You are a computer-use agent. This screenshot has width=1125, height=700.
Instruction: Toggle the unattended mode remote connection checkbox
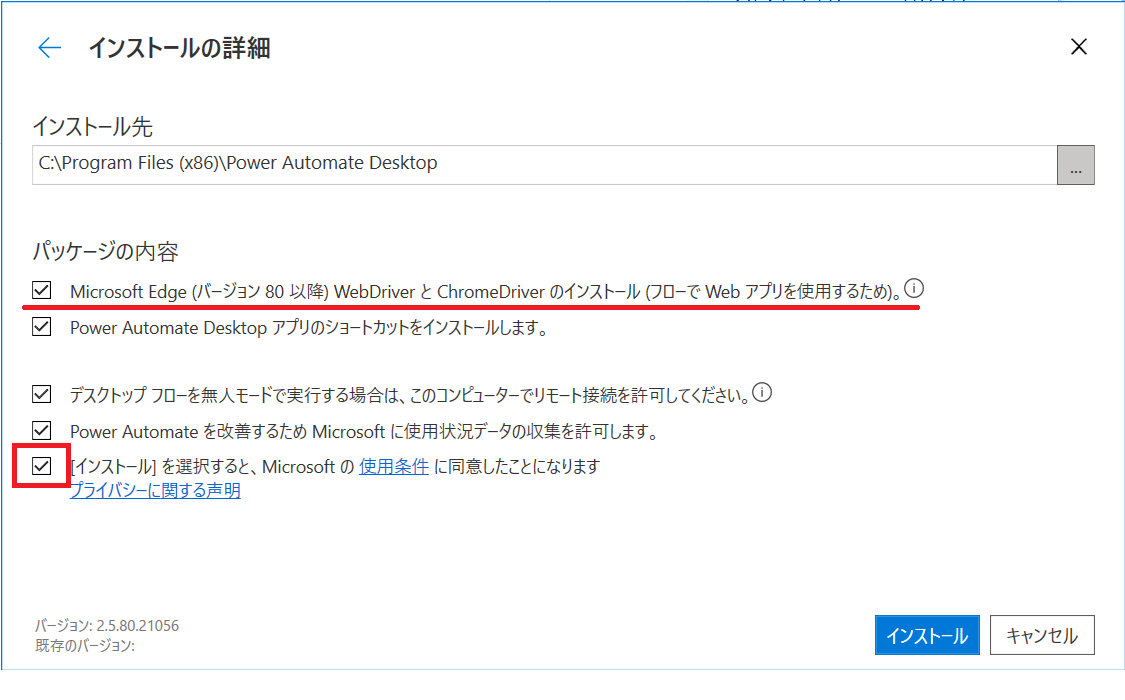(42, 394)
